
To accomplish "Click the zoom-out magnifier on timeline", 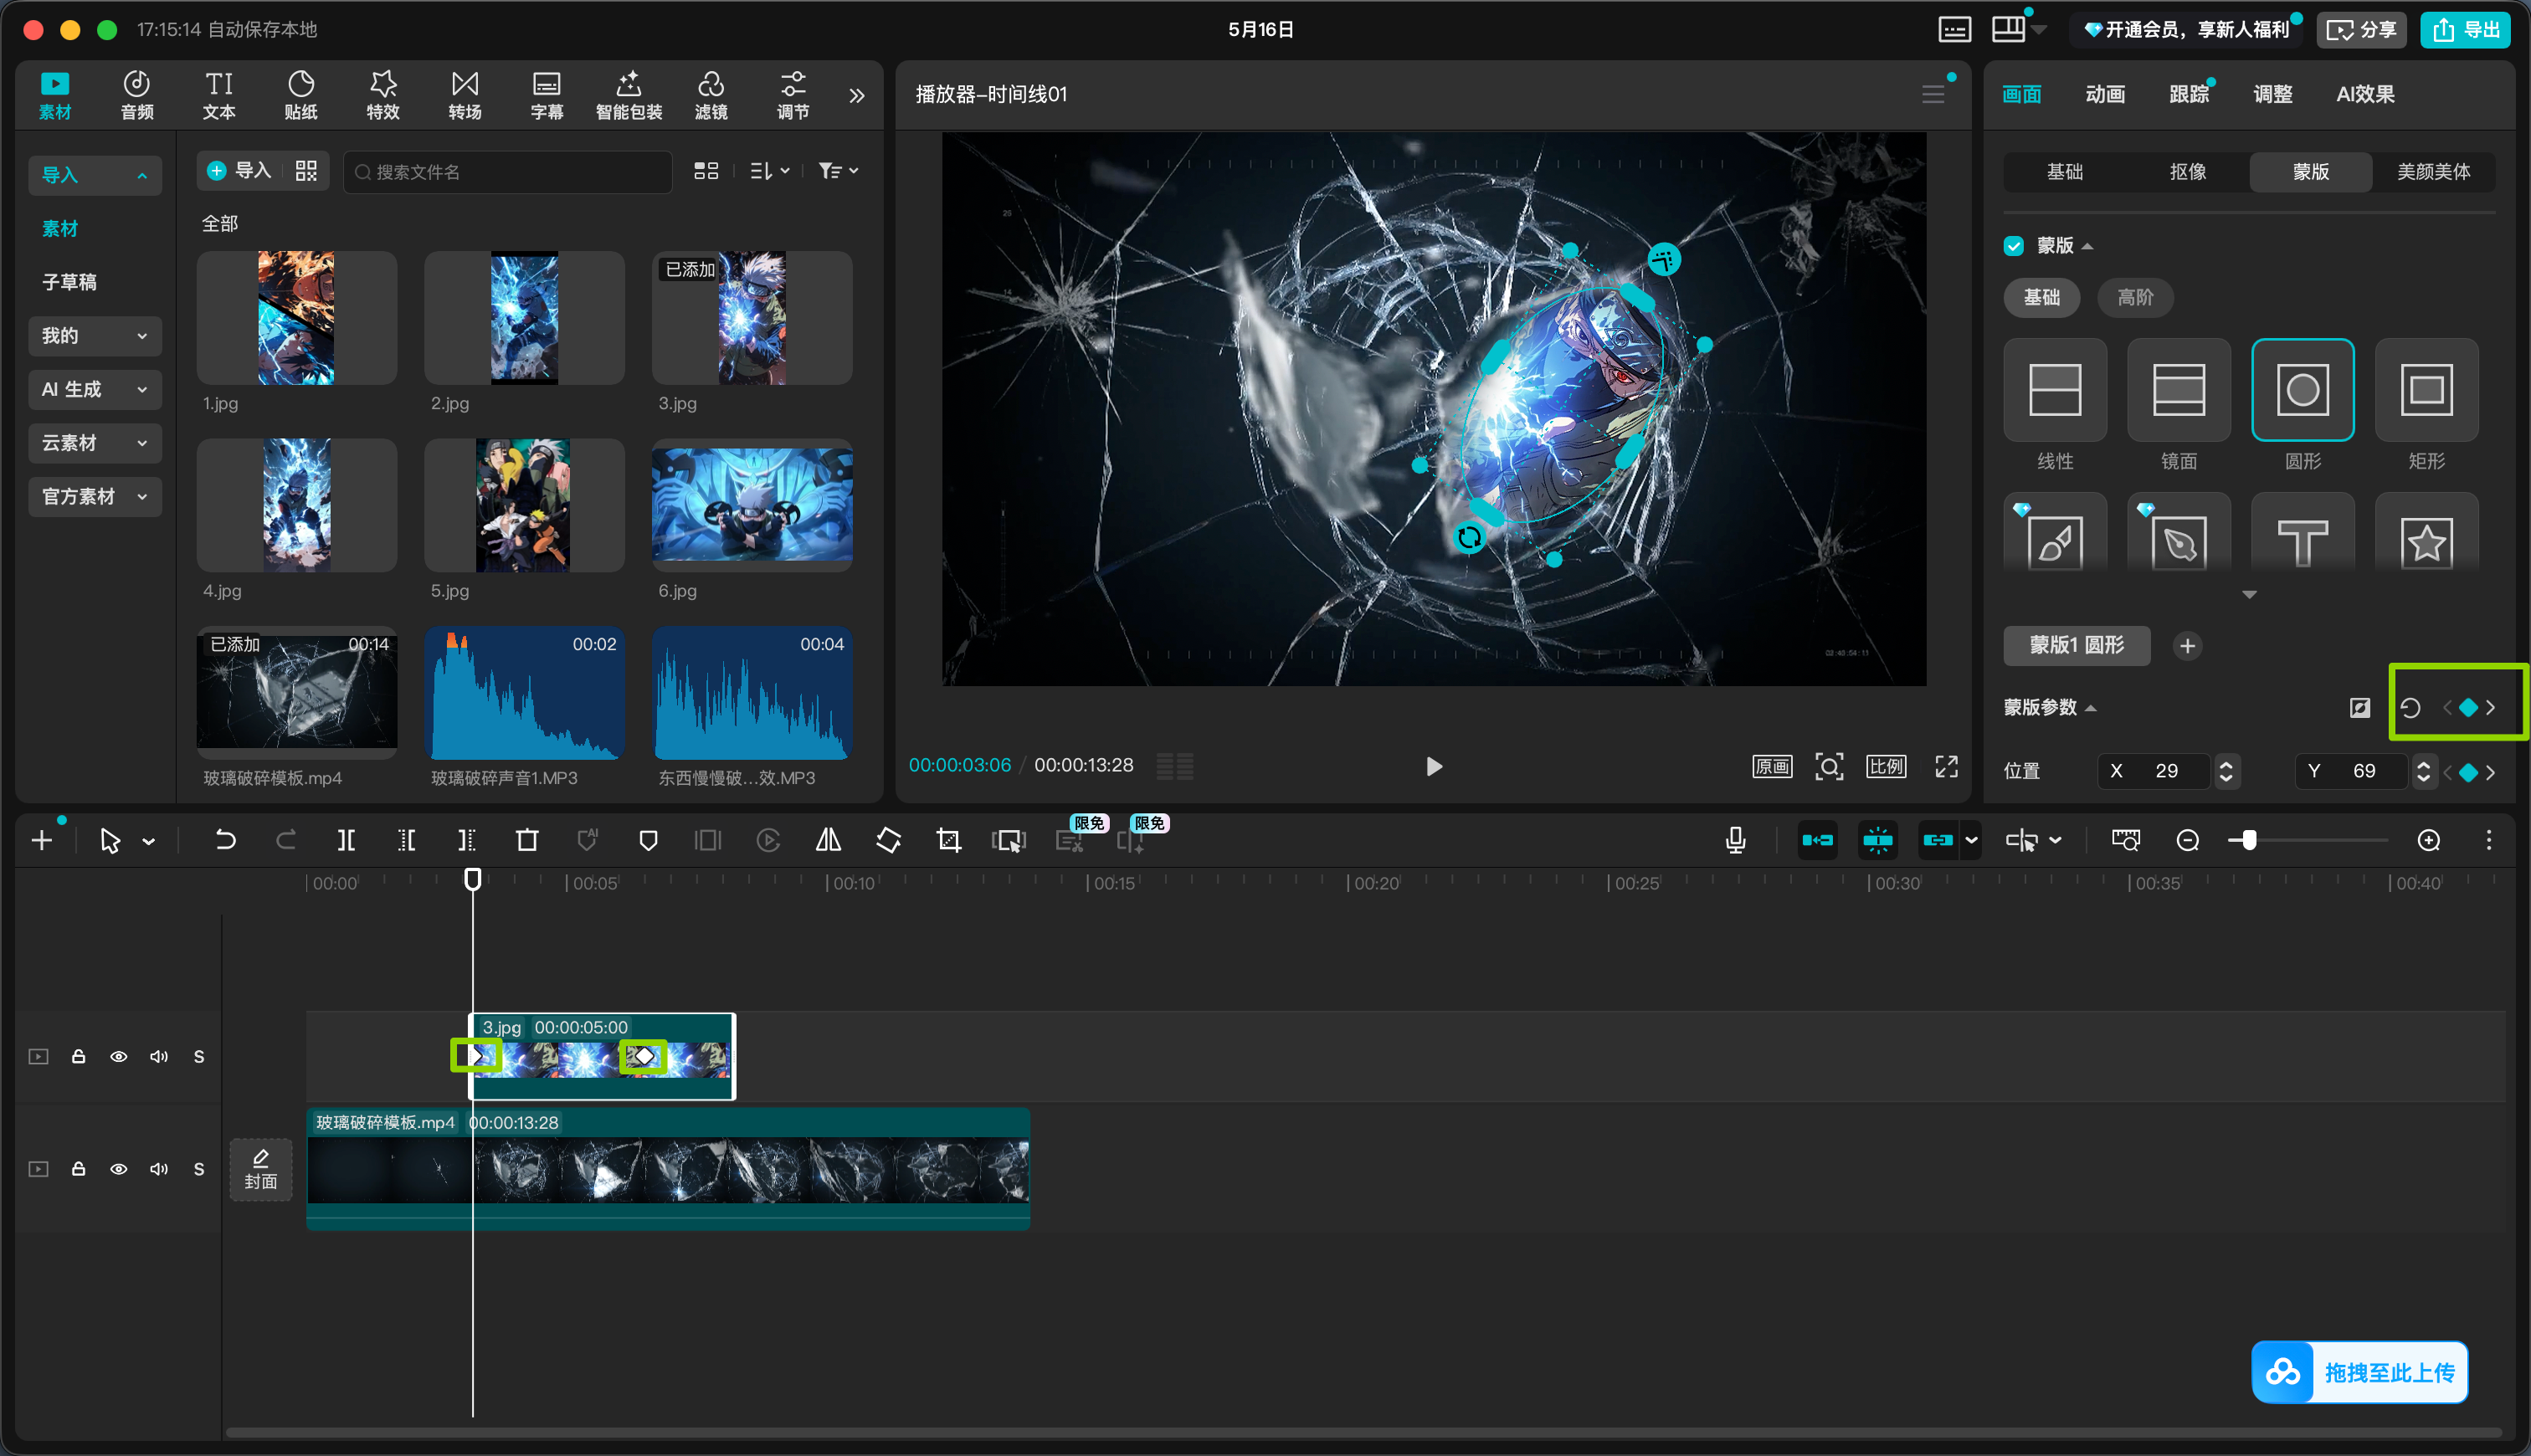I will 2187,841.
